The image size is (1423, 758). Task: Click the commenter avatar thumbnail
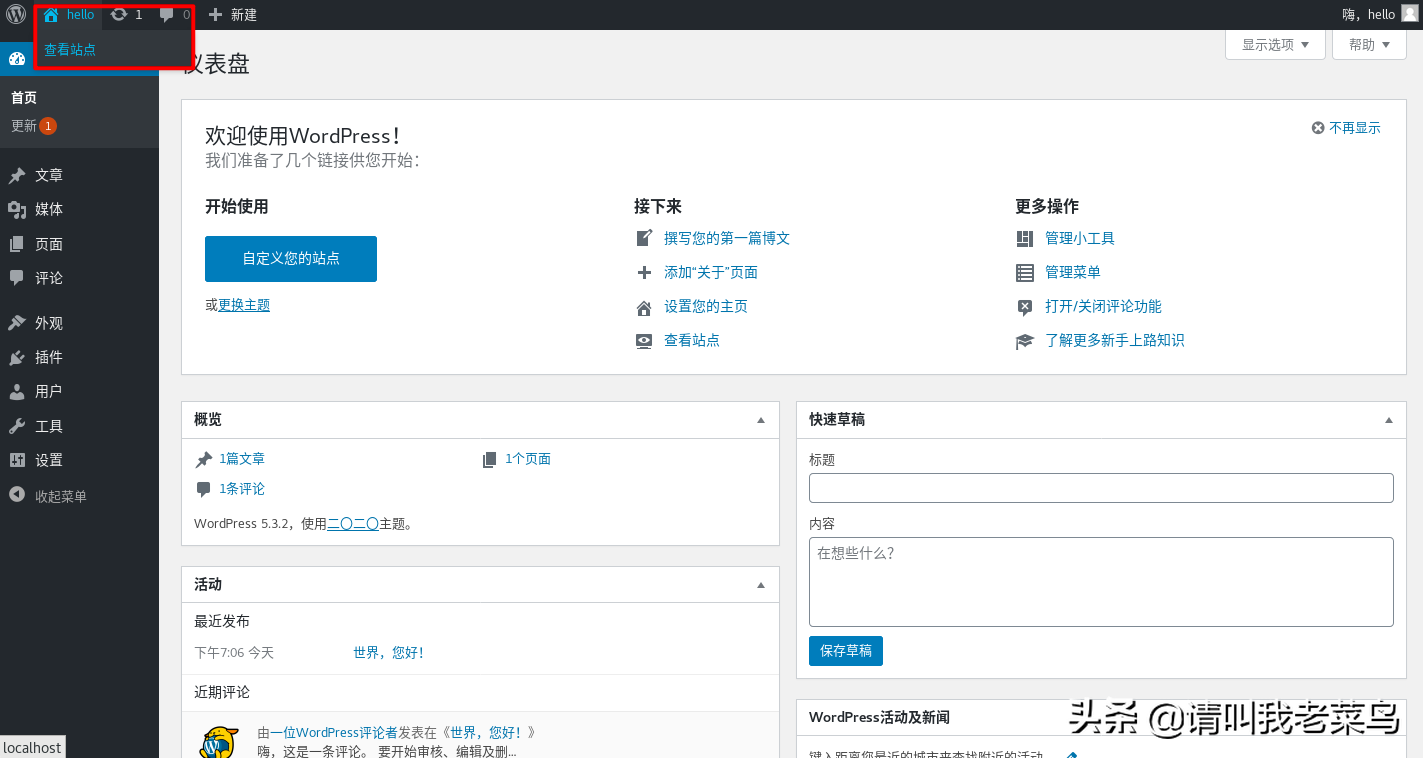tap(219, 742)
